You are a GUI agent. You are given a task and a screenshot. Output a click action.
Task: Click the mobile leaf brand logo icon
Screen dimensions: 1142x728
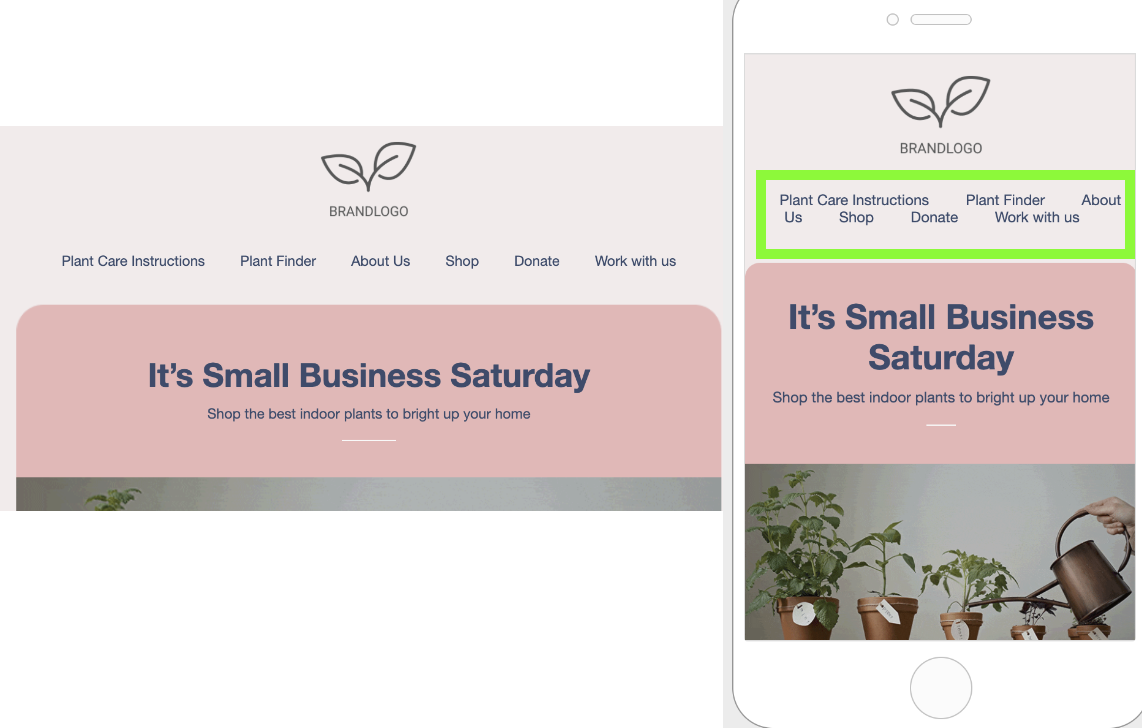pos(941,101)
